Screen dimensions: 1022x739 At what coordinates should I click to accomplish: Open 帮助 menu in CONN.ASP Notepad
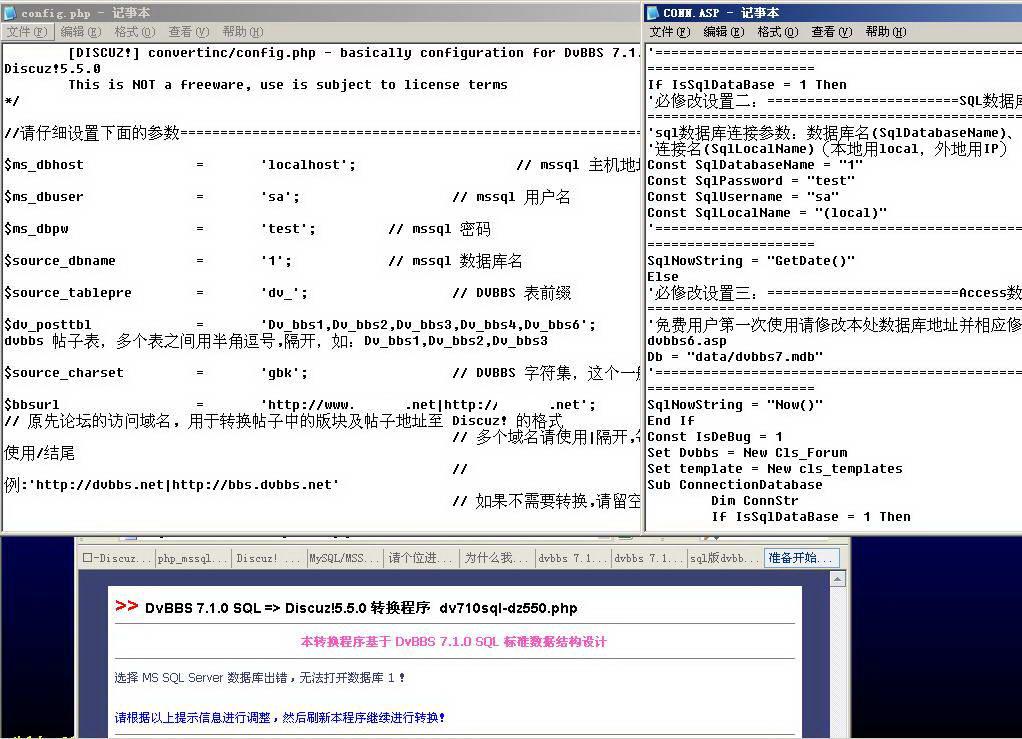[x=886, y=32]
